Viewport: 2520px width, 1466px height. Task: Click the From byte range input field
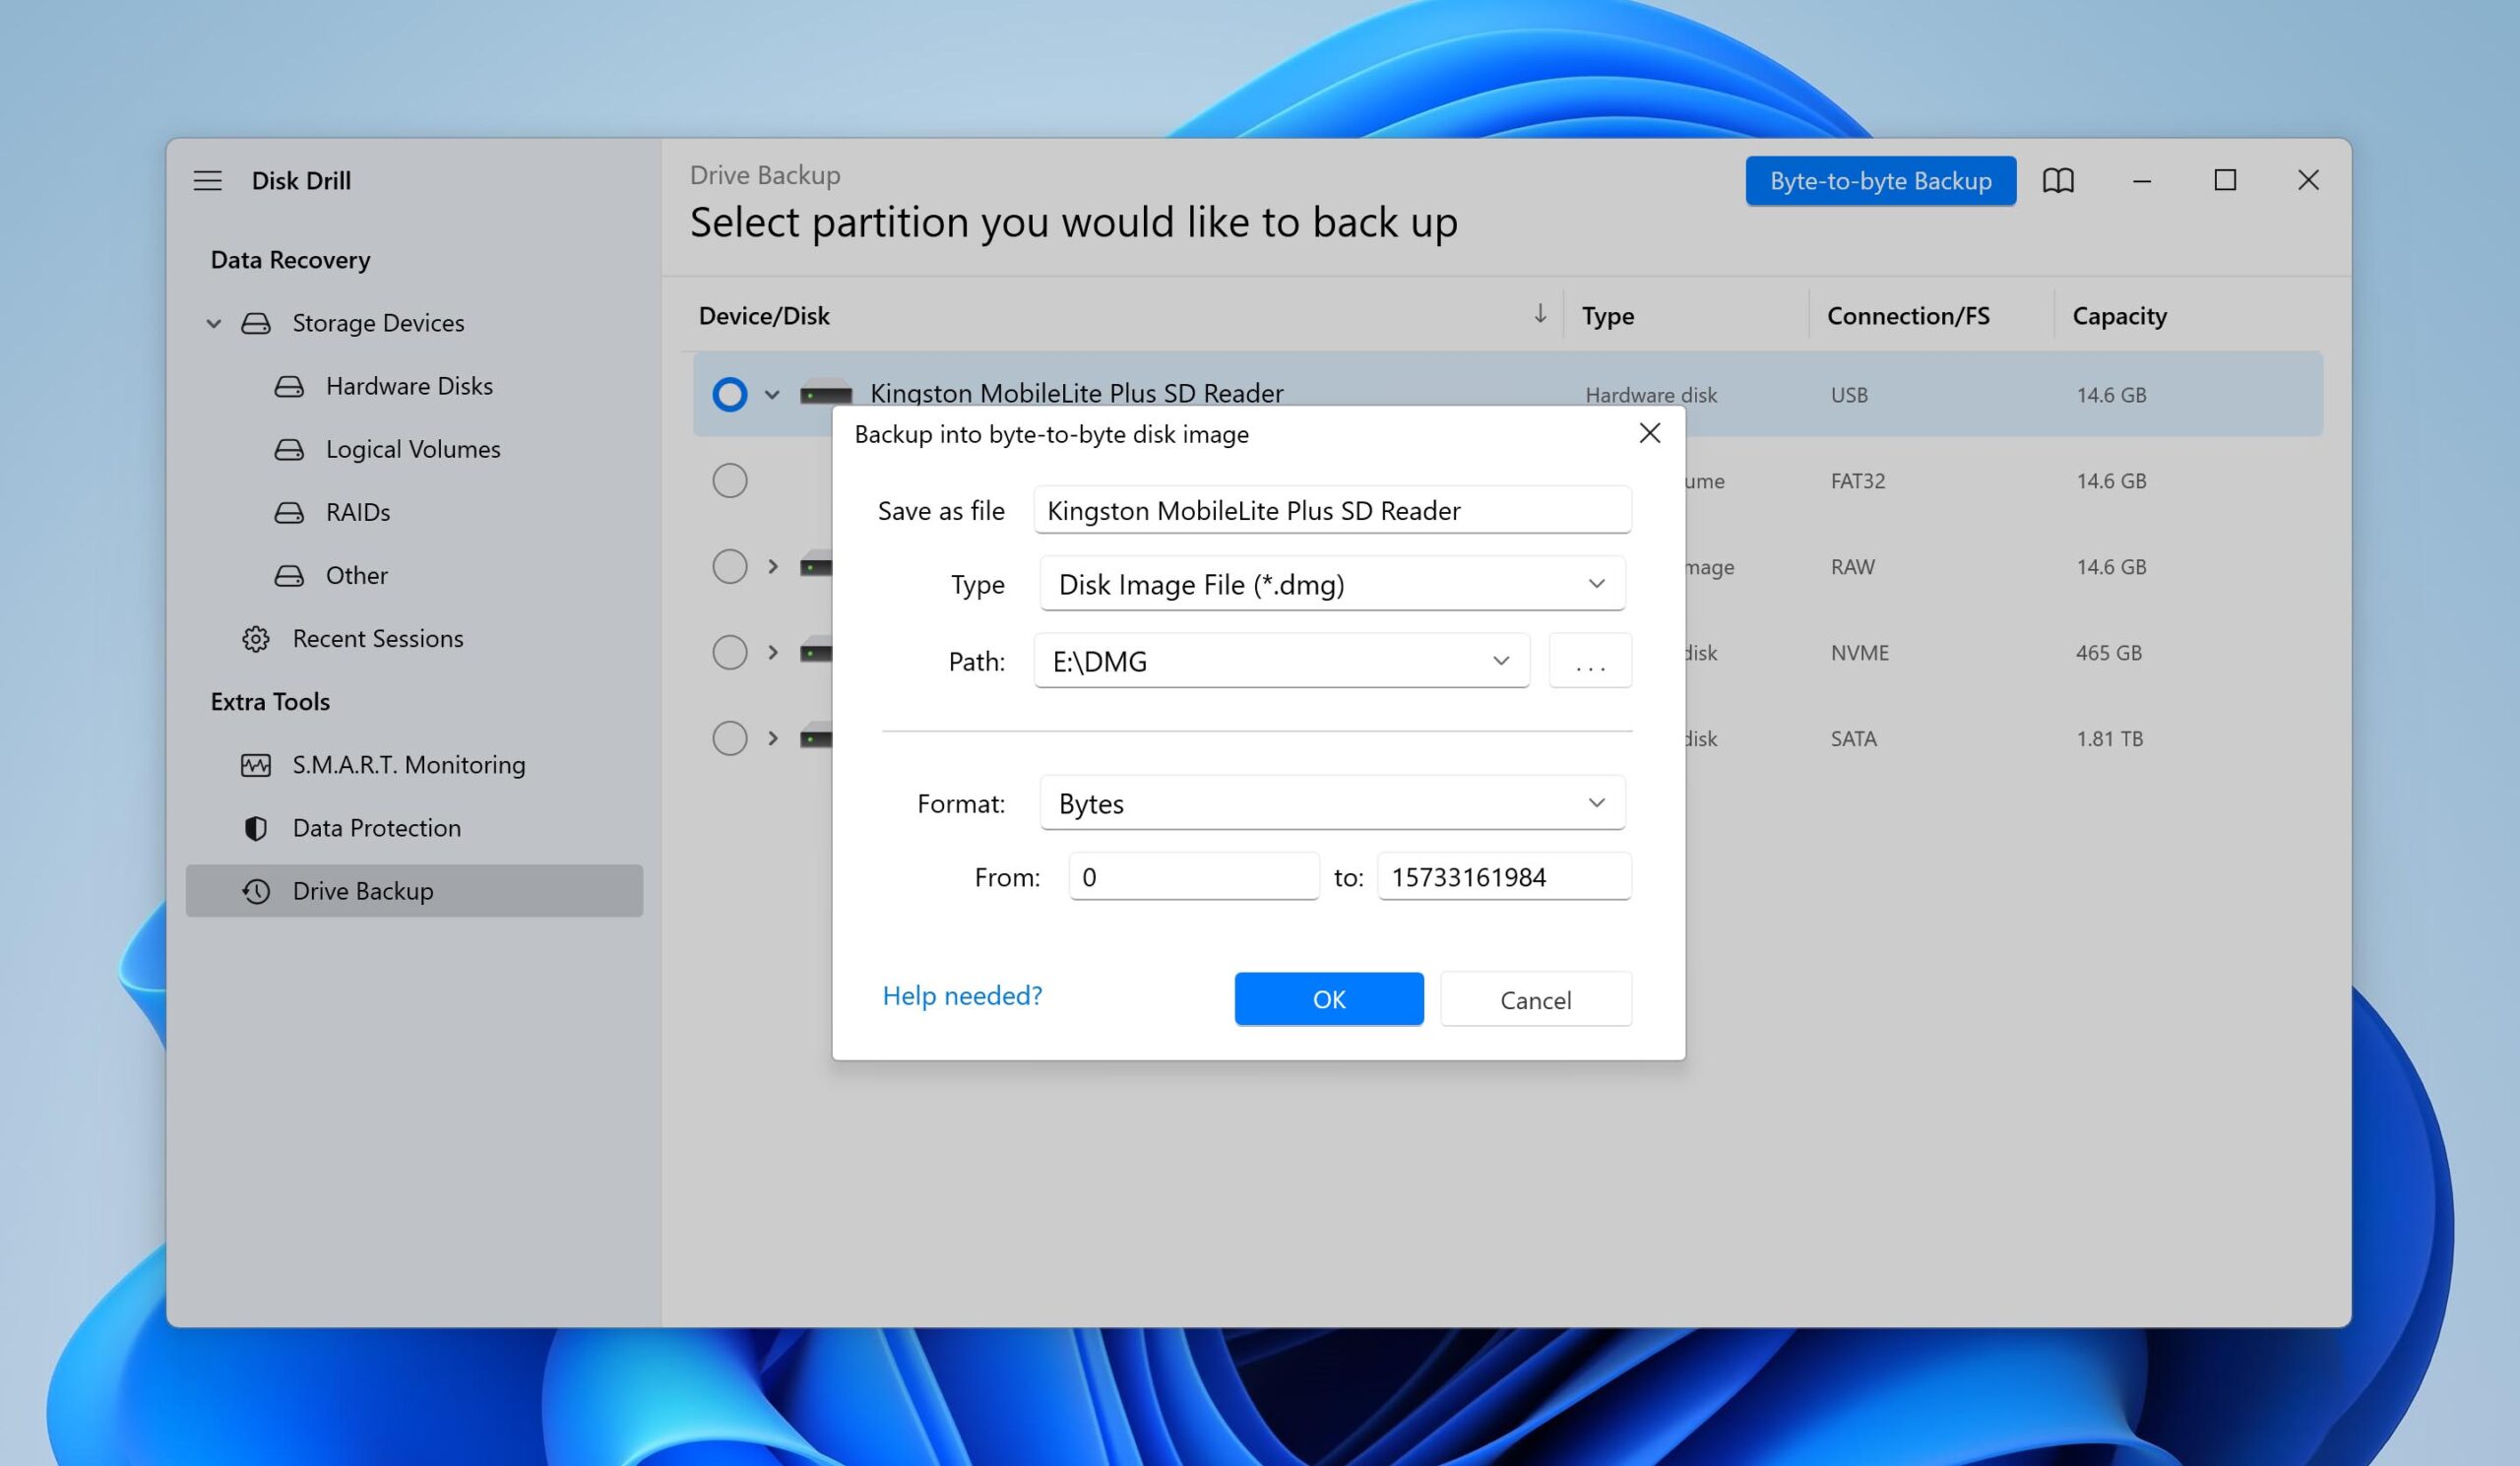click(1195, 876)
